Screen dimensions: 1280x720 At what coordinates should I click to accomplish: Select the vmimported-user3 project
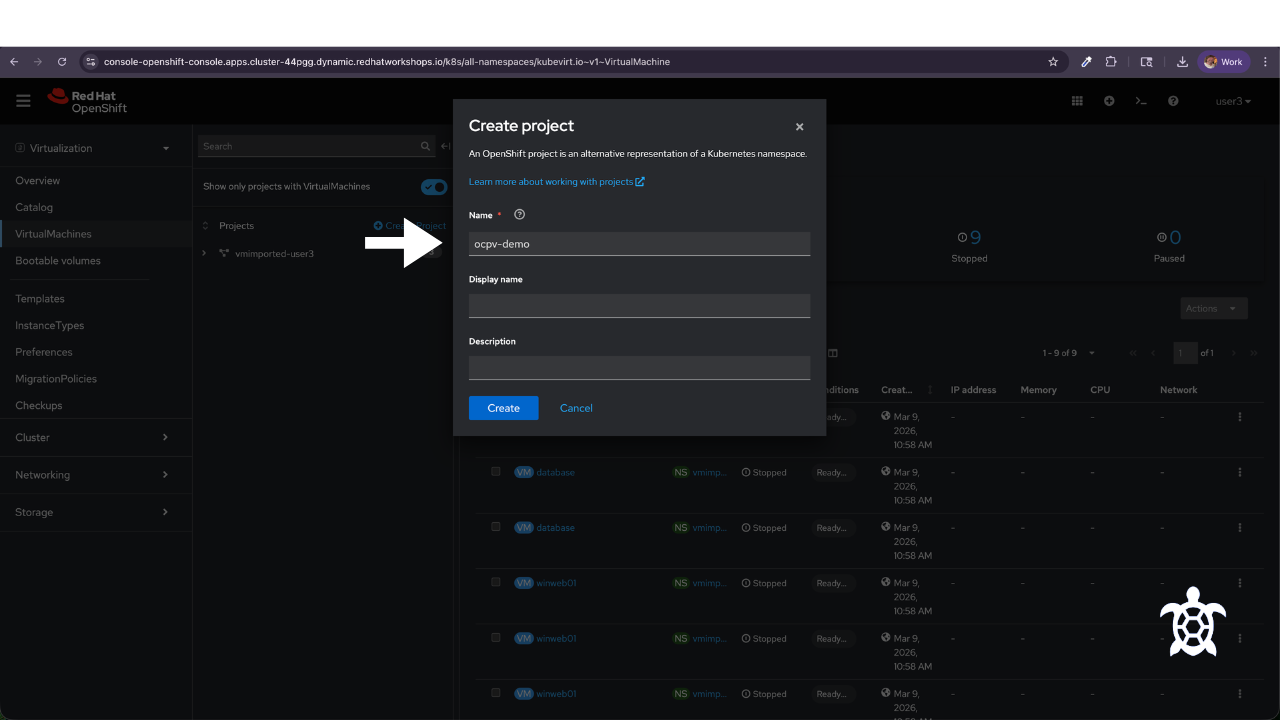[274, 254]
